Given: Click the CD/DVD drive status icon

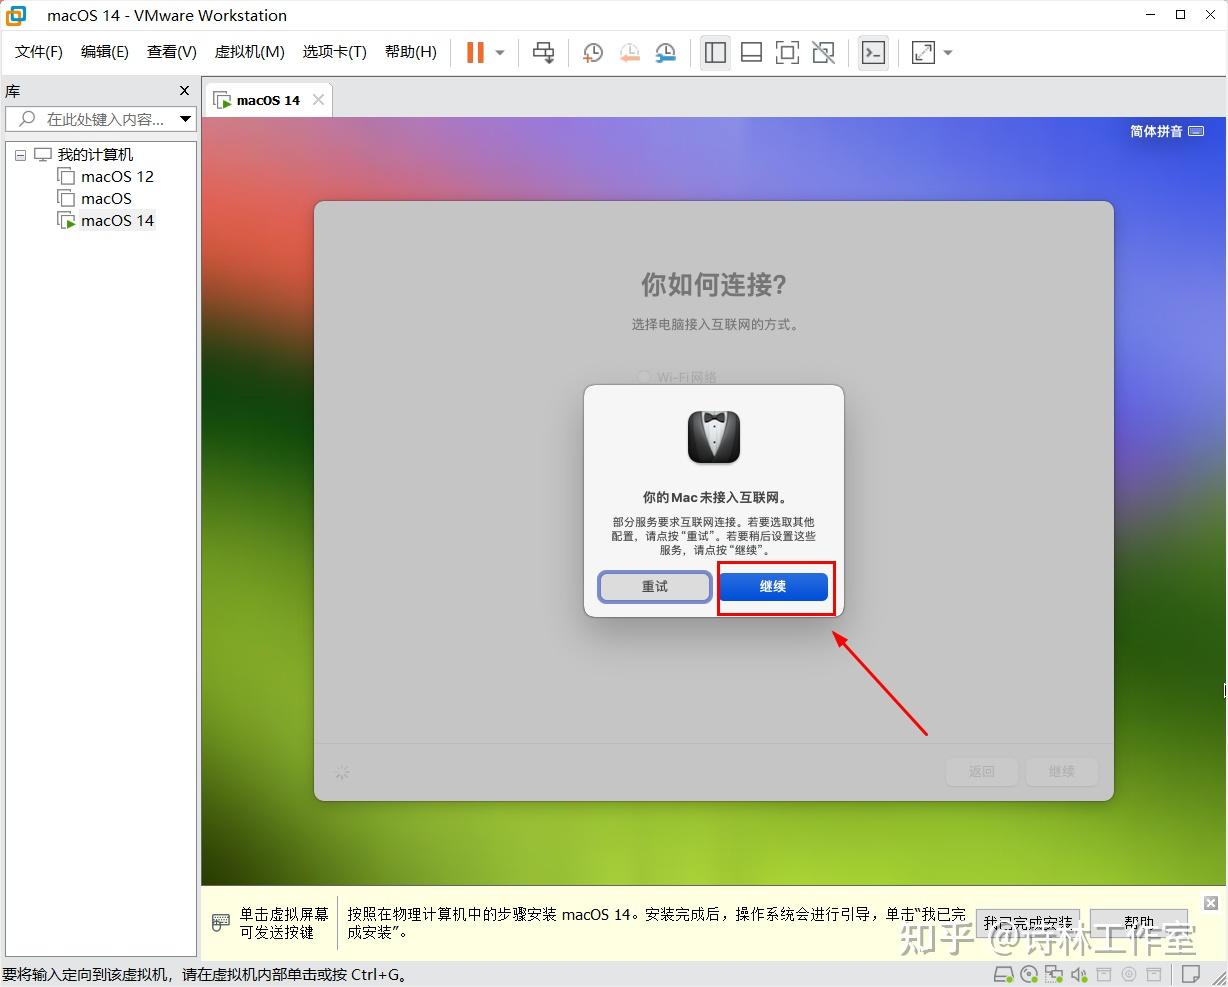Looking at the screenshot, I should [x=1029, y=974].
